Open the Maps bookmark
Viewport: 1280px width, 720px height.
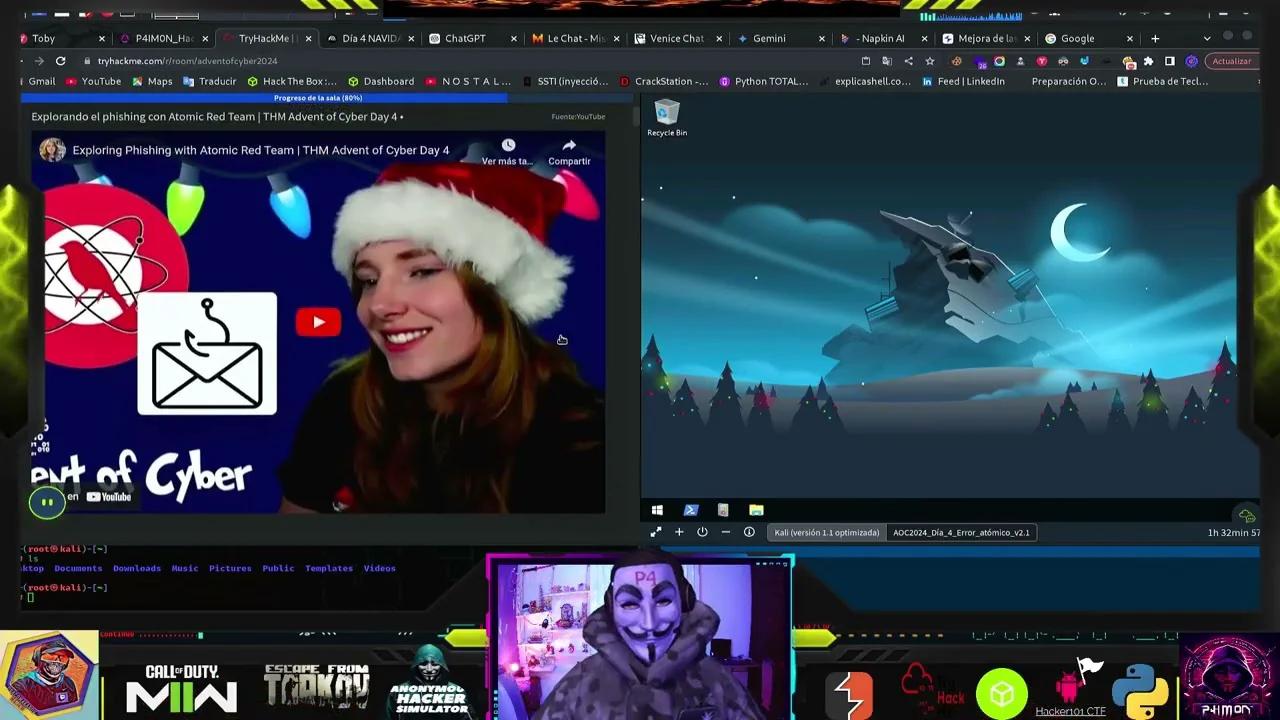(x=153, y=81)
